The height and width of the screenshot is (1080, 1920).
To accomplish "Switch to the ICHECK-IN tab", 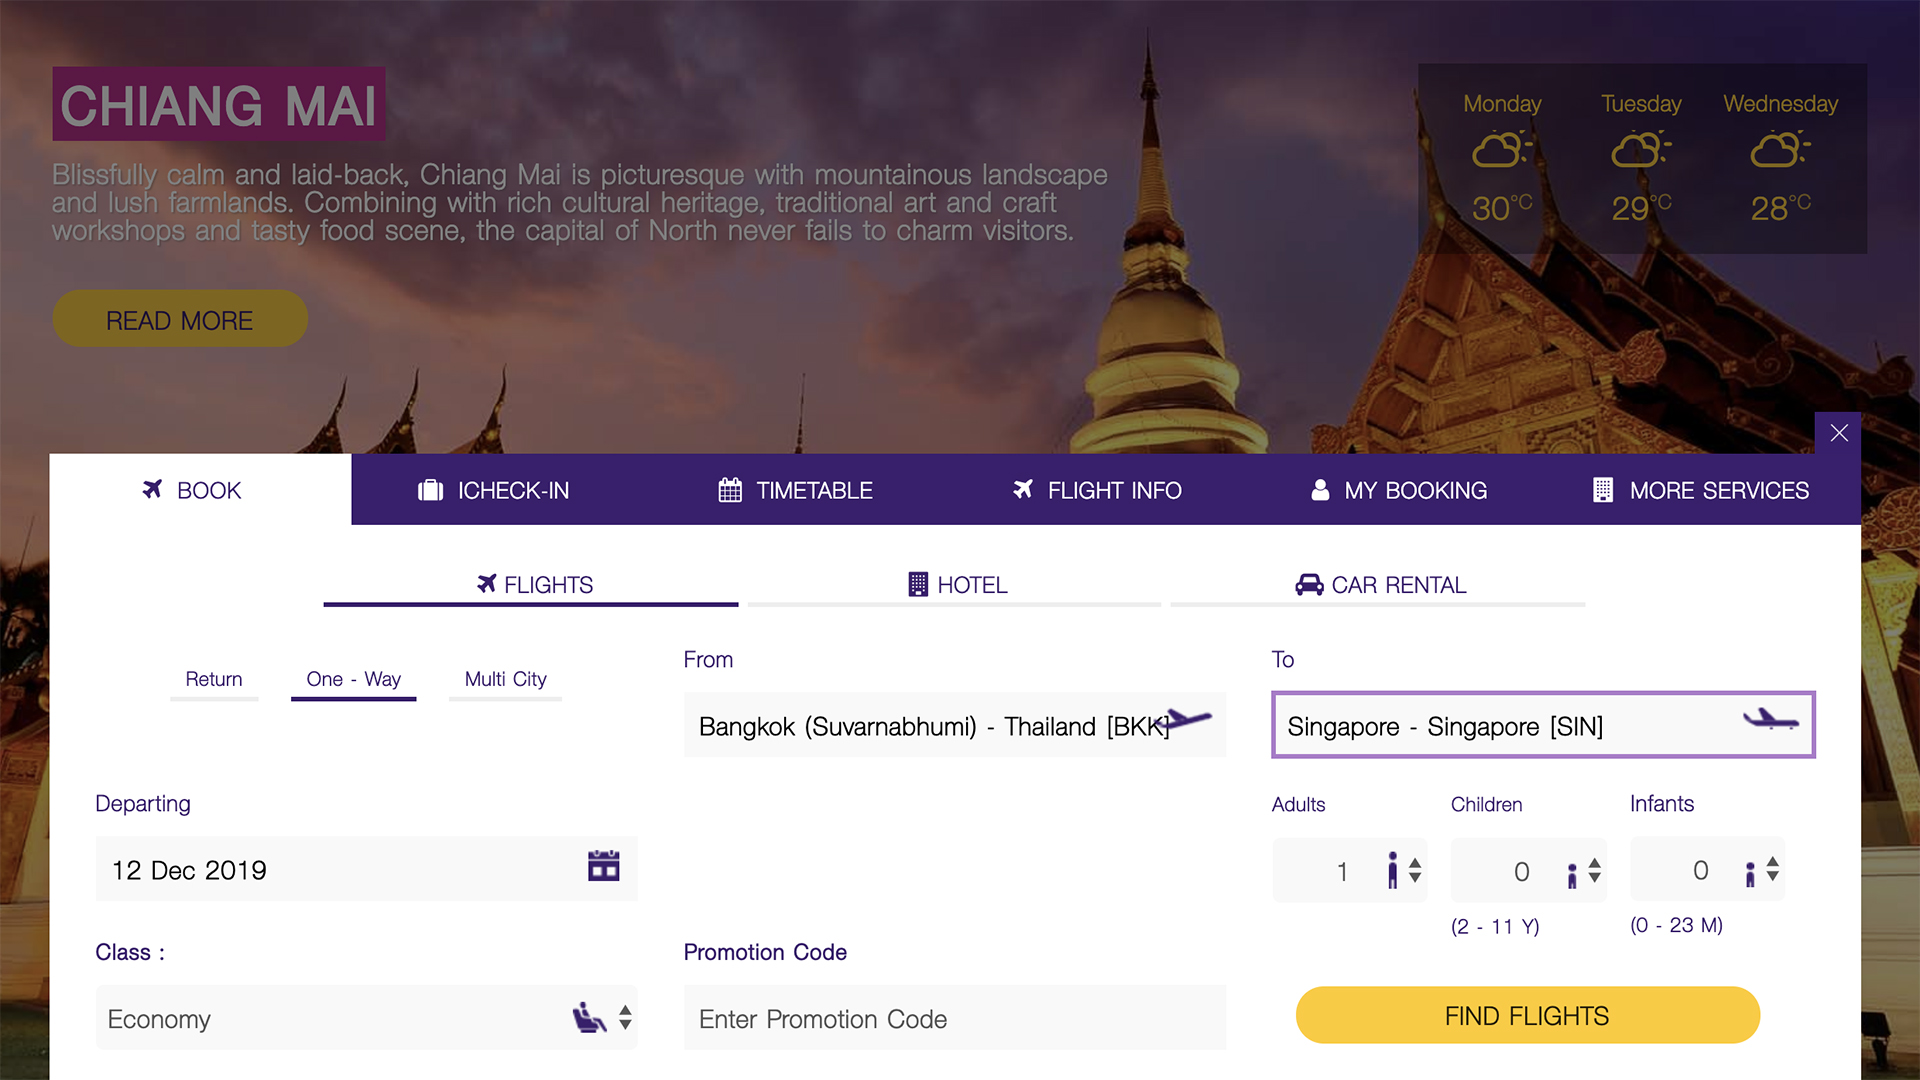I will pos(494,490).
